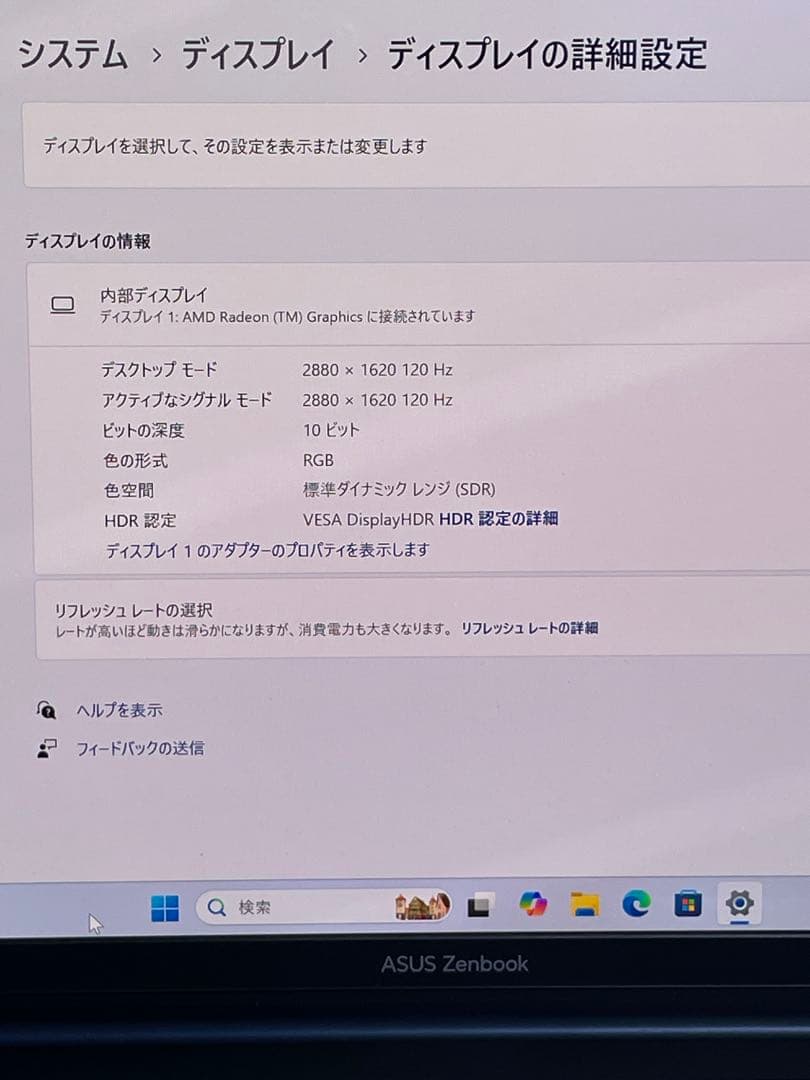Image resolution: width=810 pixels, height=1080 pixels.
Task: Open File Explorer from the taskbar
Action: (587, 906)
